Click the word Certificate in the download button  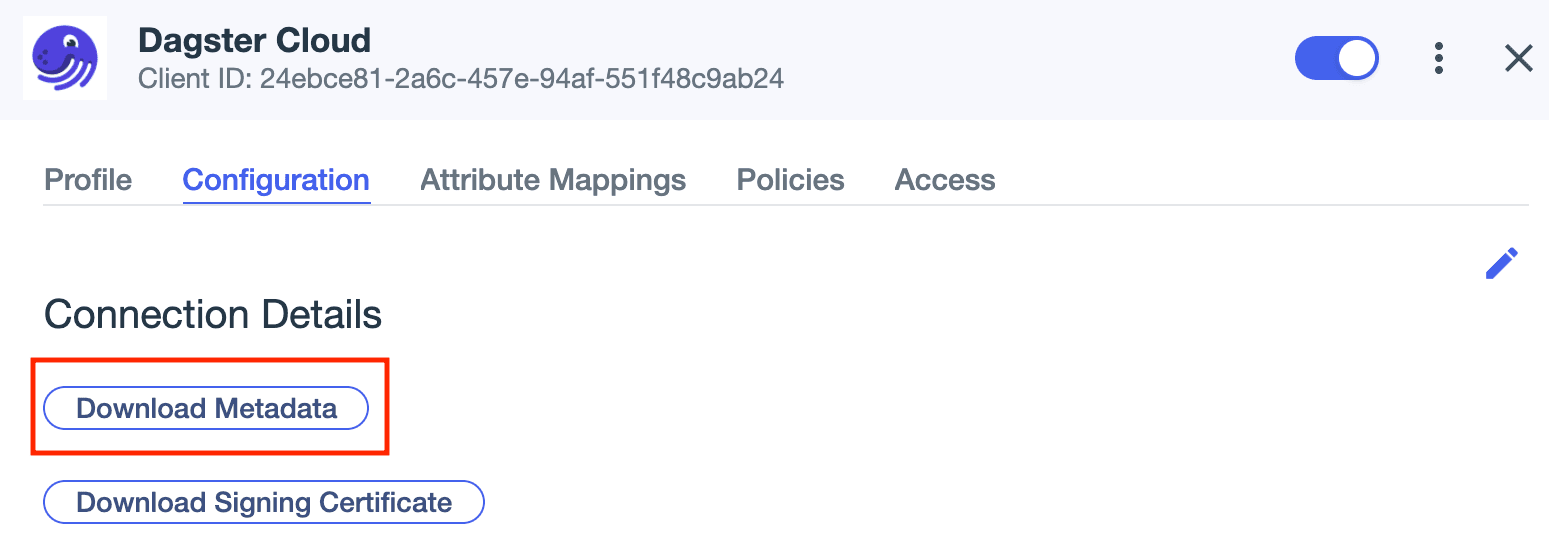click(385, 502)
